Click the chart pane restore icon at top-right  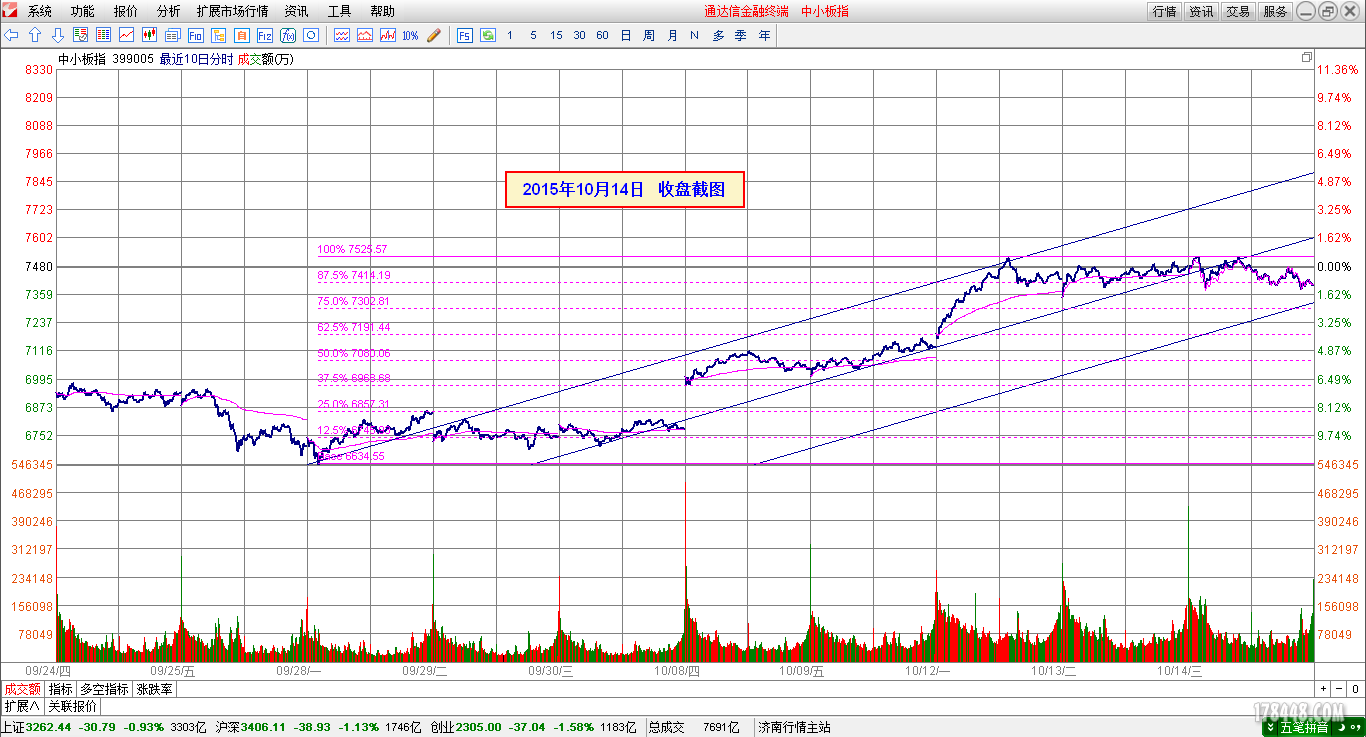tap(1306, 58)
